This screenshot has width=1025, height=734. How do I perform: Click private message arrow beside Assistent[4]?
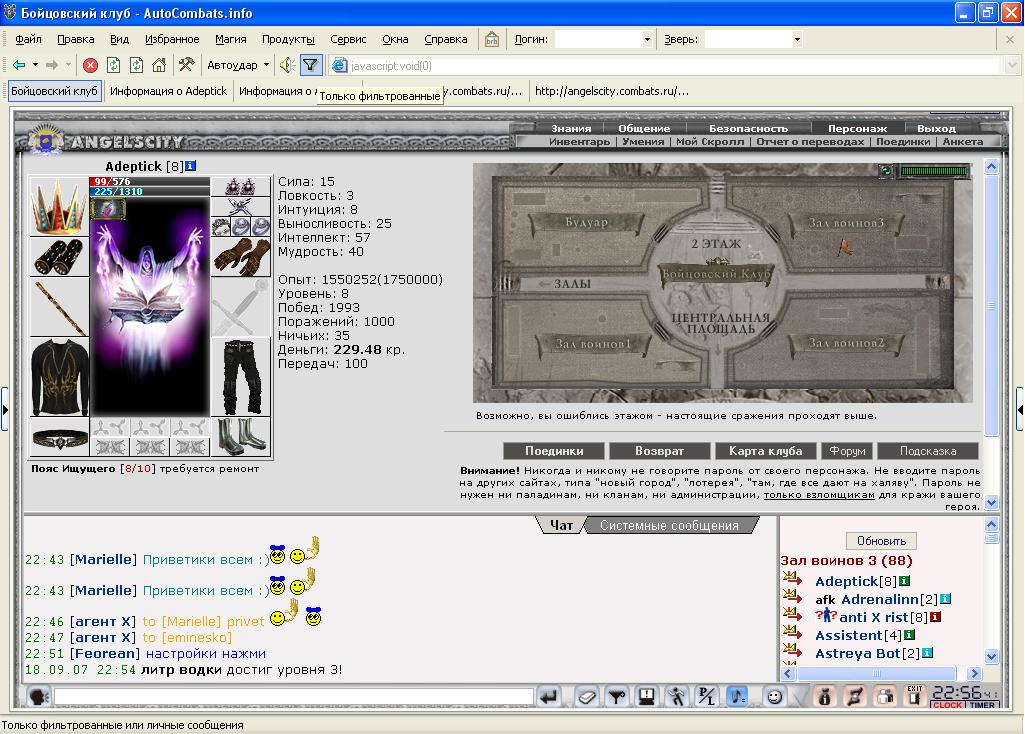pos(792,633)
